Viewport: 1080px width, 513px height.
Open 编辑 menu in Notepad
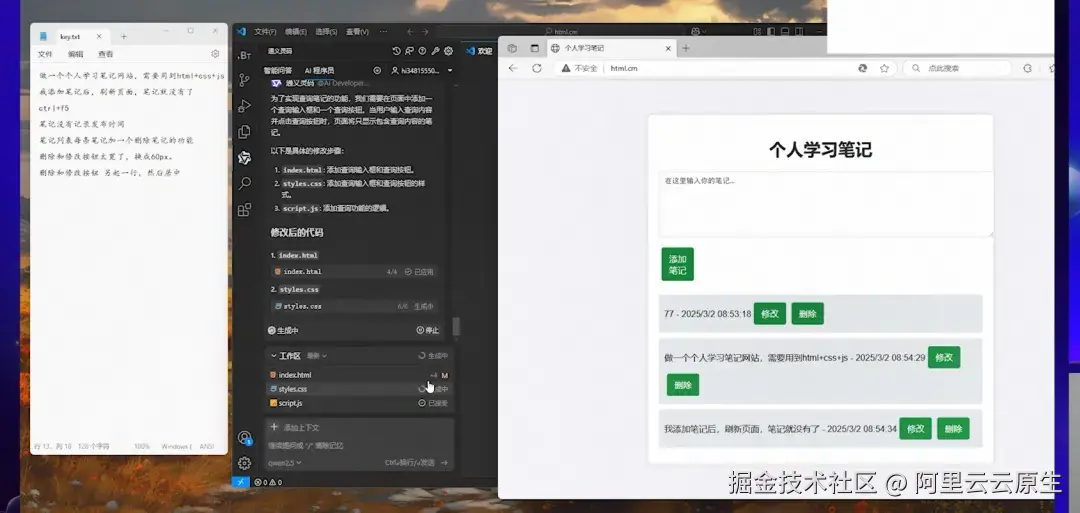pos(75,54)
